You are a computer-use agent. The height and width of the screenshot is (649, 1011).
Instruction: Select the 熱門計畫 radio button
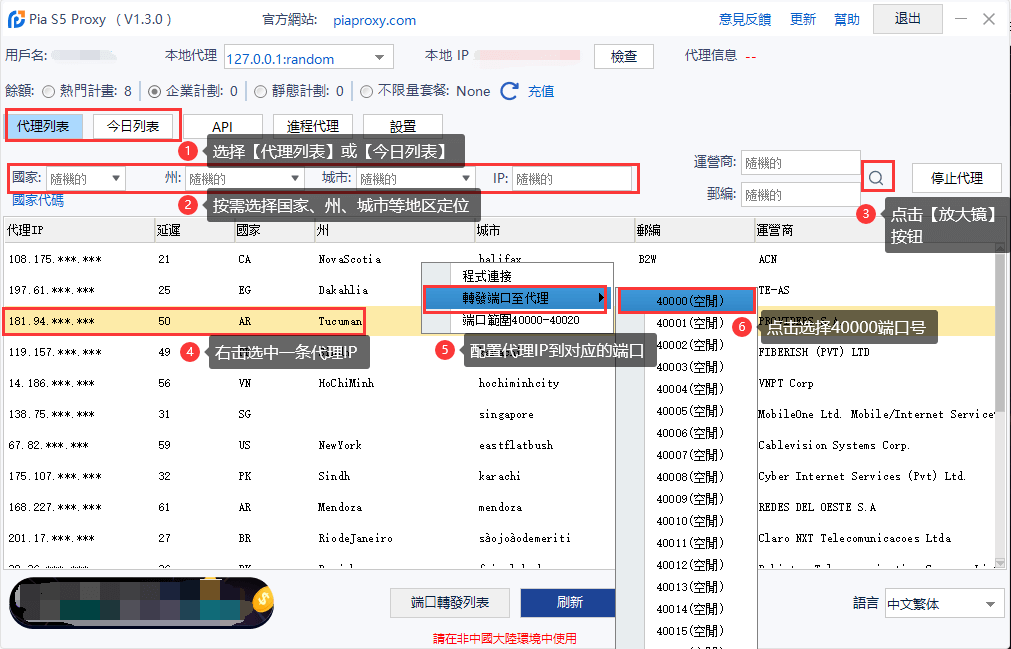[48, 92]
